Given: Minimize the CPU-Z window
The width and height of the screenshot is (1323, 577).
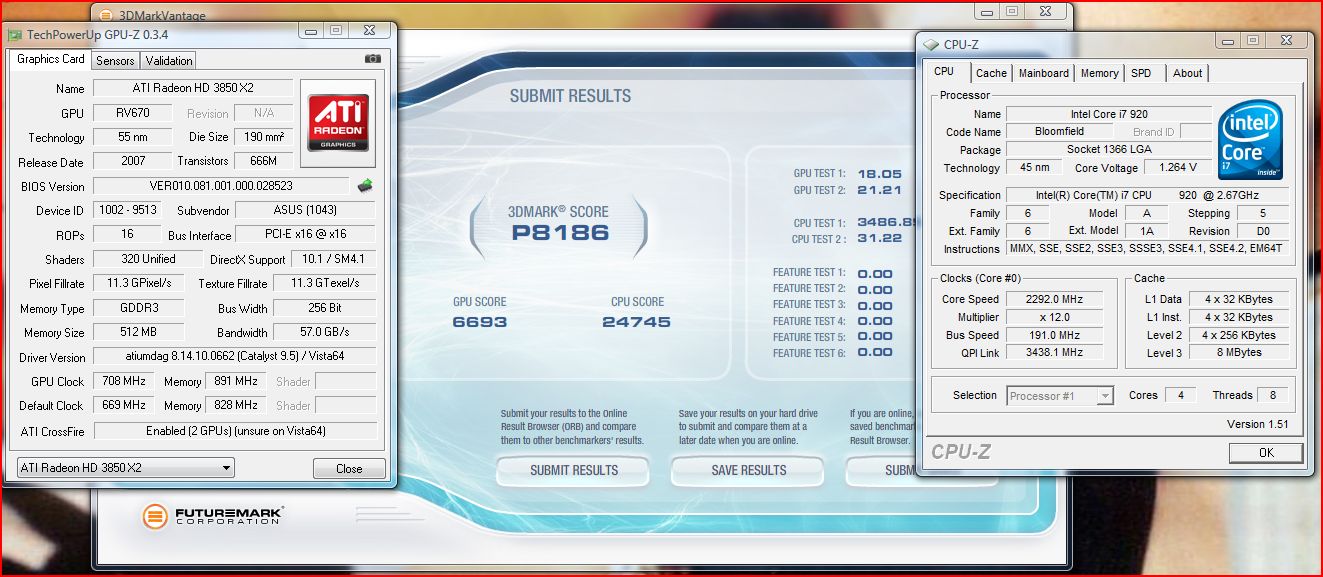Looking at the screenshot, I should pos(1228,40).
